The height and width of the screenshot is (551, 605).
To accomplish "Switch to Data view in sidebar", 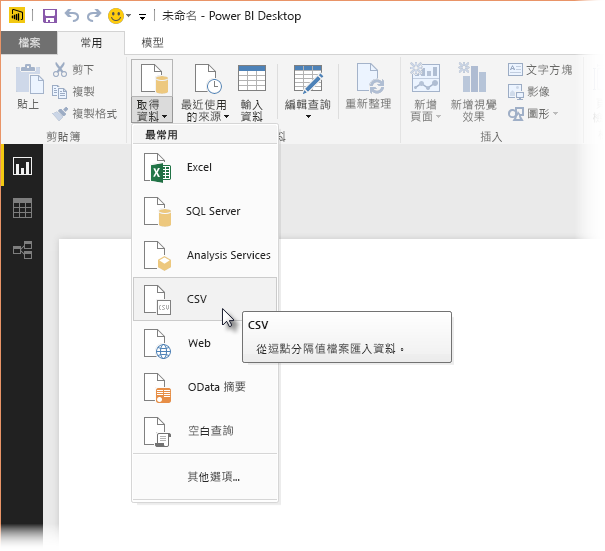I will [x=22, y=208].
